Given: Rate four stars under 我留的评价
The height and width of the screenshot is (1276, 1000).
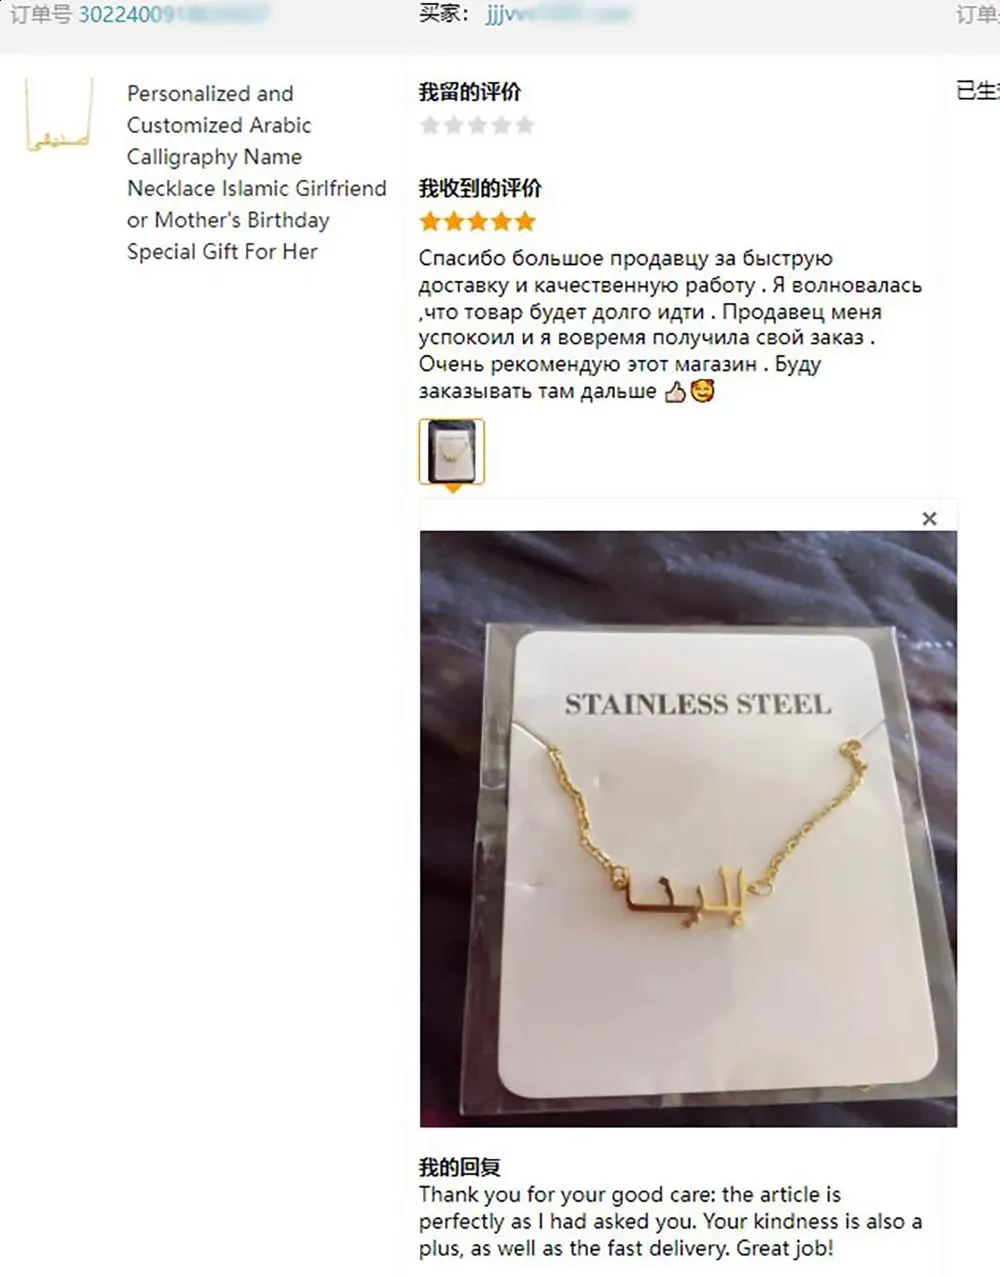Looking at the screenshot, I should click(501, 125).
